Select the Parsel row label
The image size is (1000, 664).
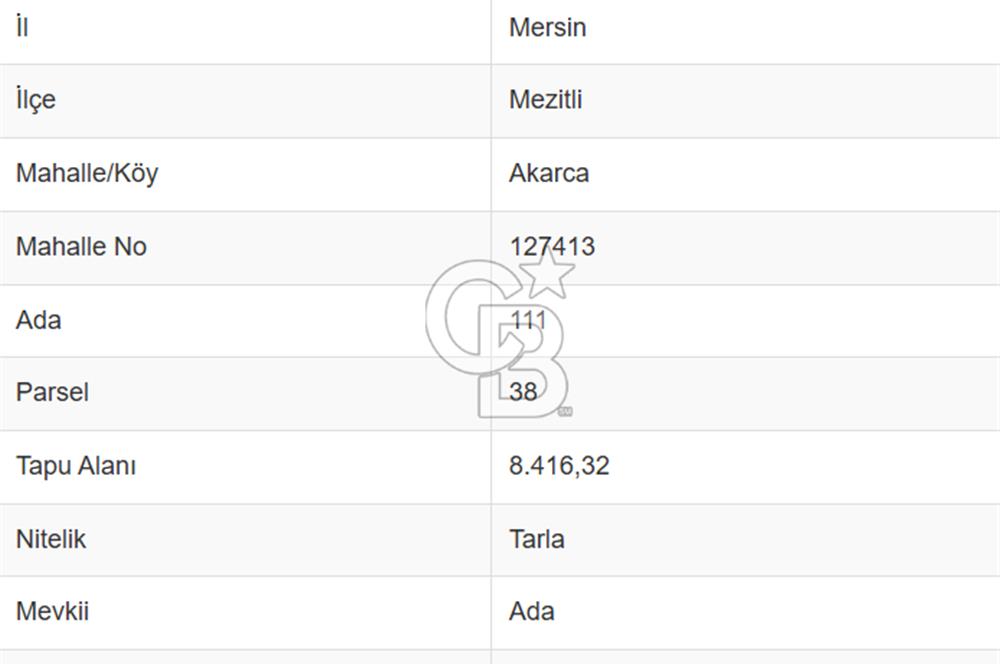point(52,392)
